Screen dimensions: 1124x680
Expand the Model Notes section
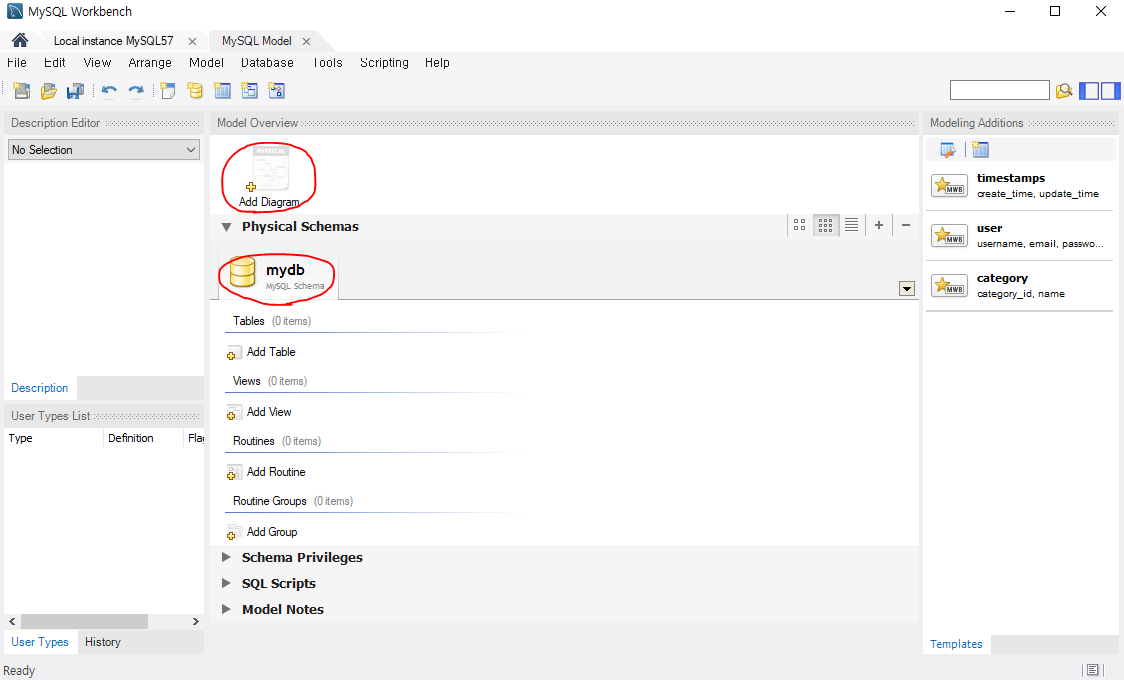coord(227,609)
